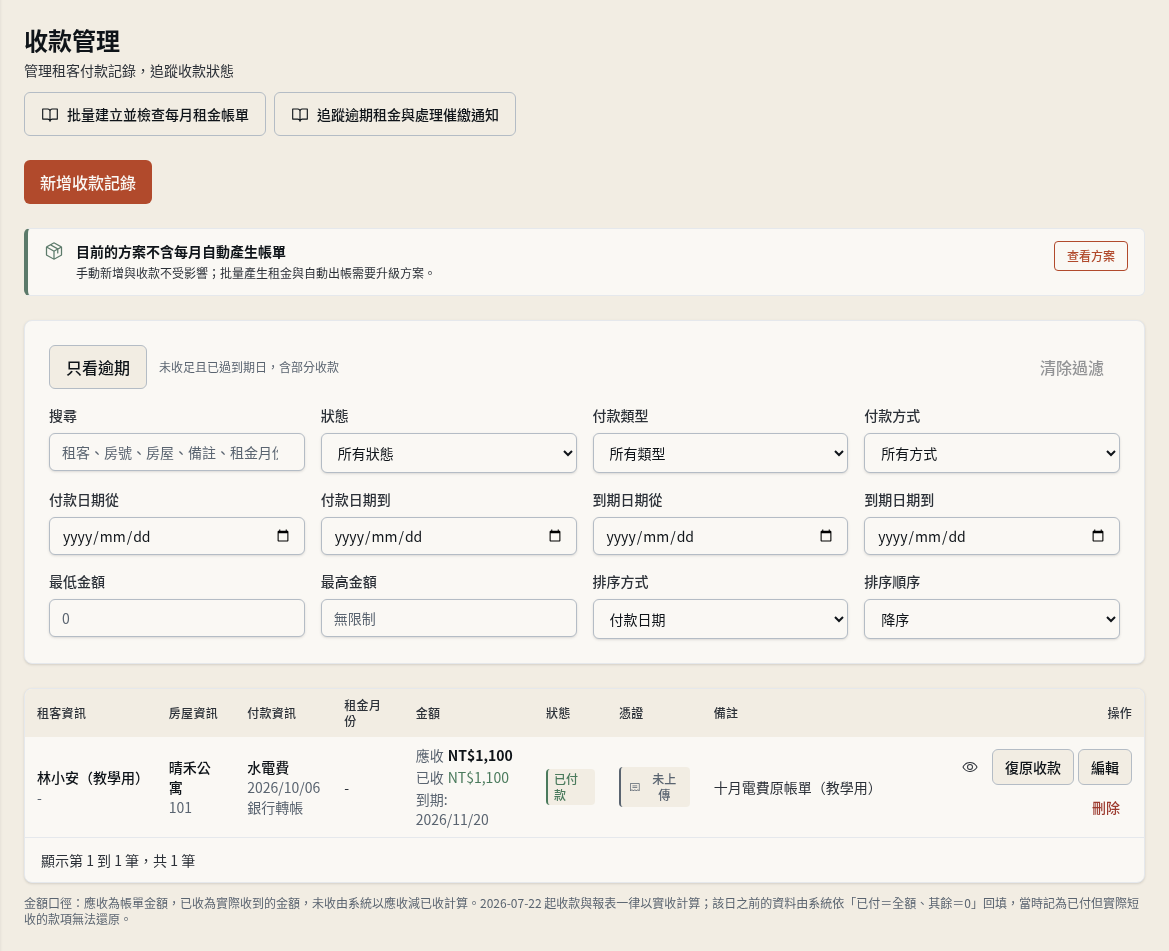Click the 操作 column header
The width and height of the screenshot is (1169, 951).
pos(1120,713)
